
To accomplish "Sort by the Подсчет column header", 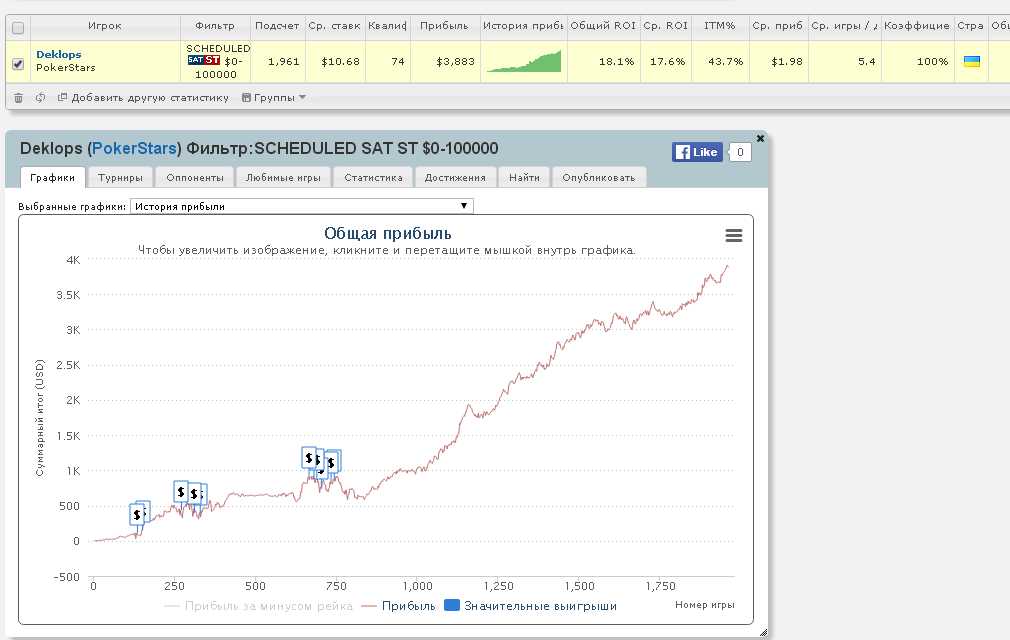I will [278, 26].
